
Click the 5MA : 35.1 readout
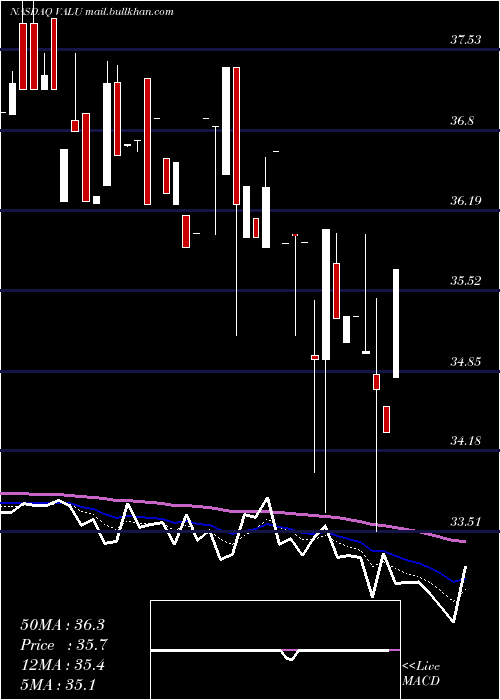tap(58, 684)
